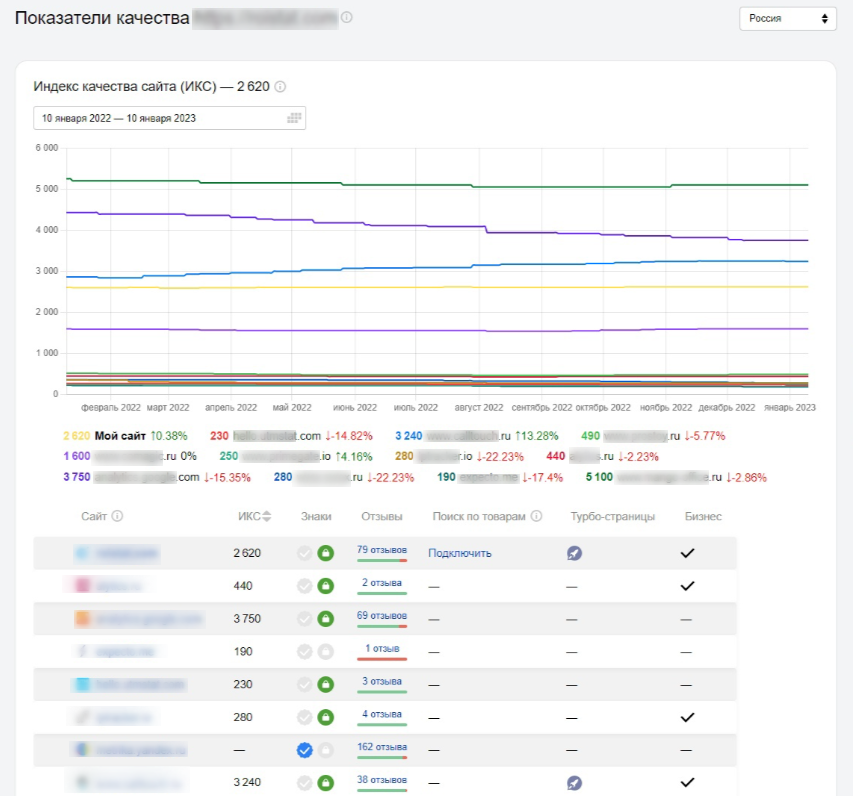Click the Отзывы column header
Viewport: 853px width, 796px height.
[x=382, y=517]
